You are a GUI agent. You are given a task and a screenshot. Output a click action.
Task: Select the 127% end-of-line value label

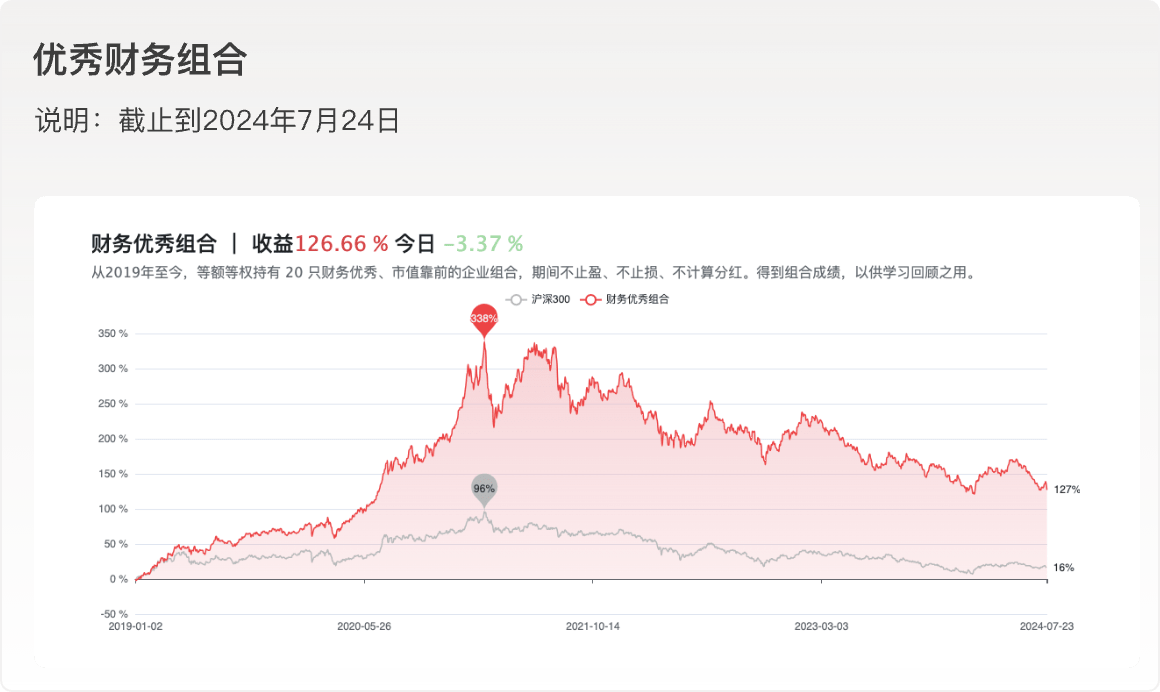1067,489
